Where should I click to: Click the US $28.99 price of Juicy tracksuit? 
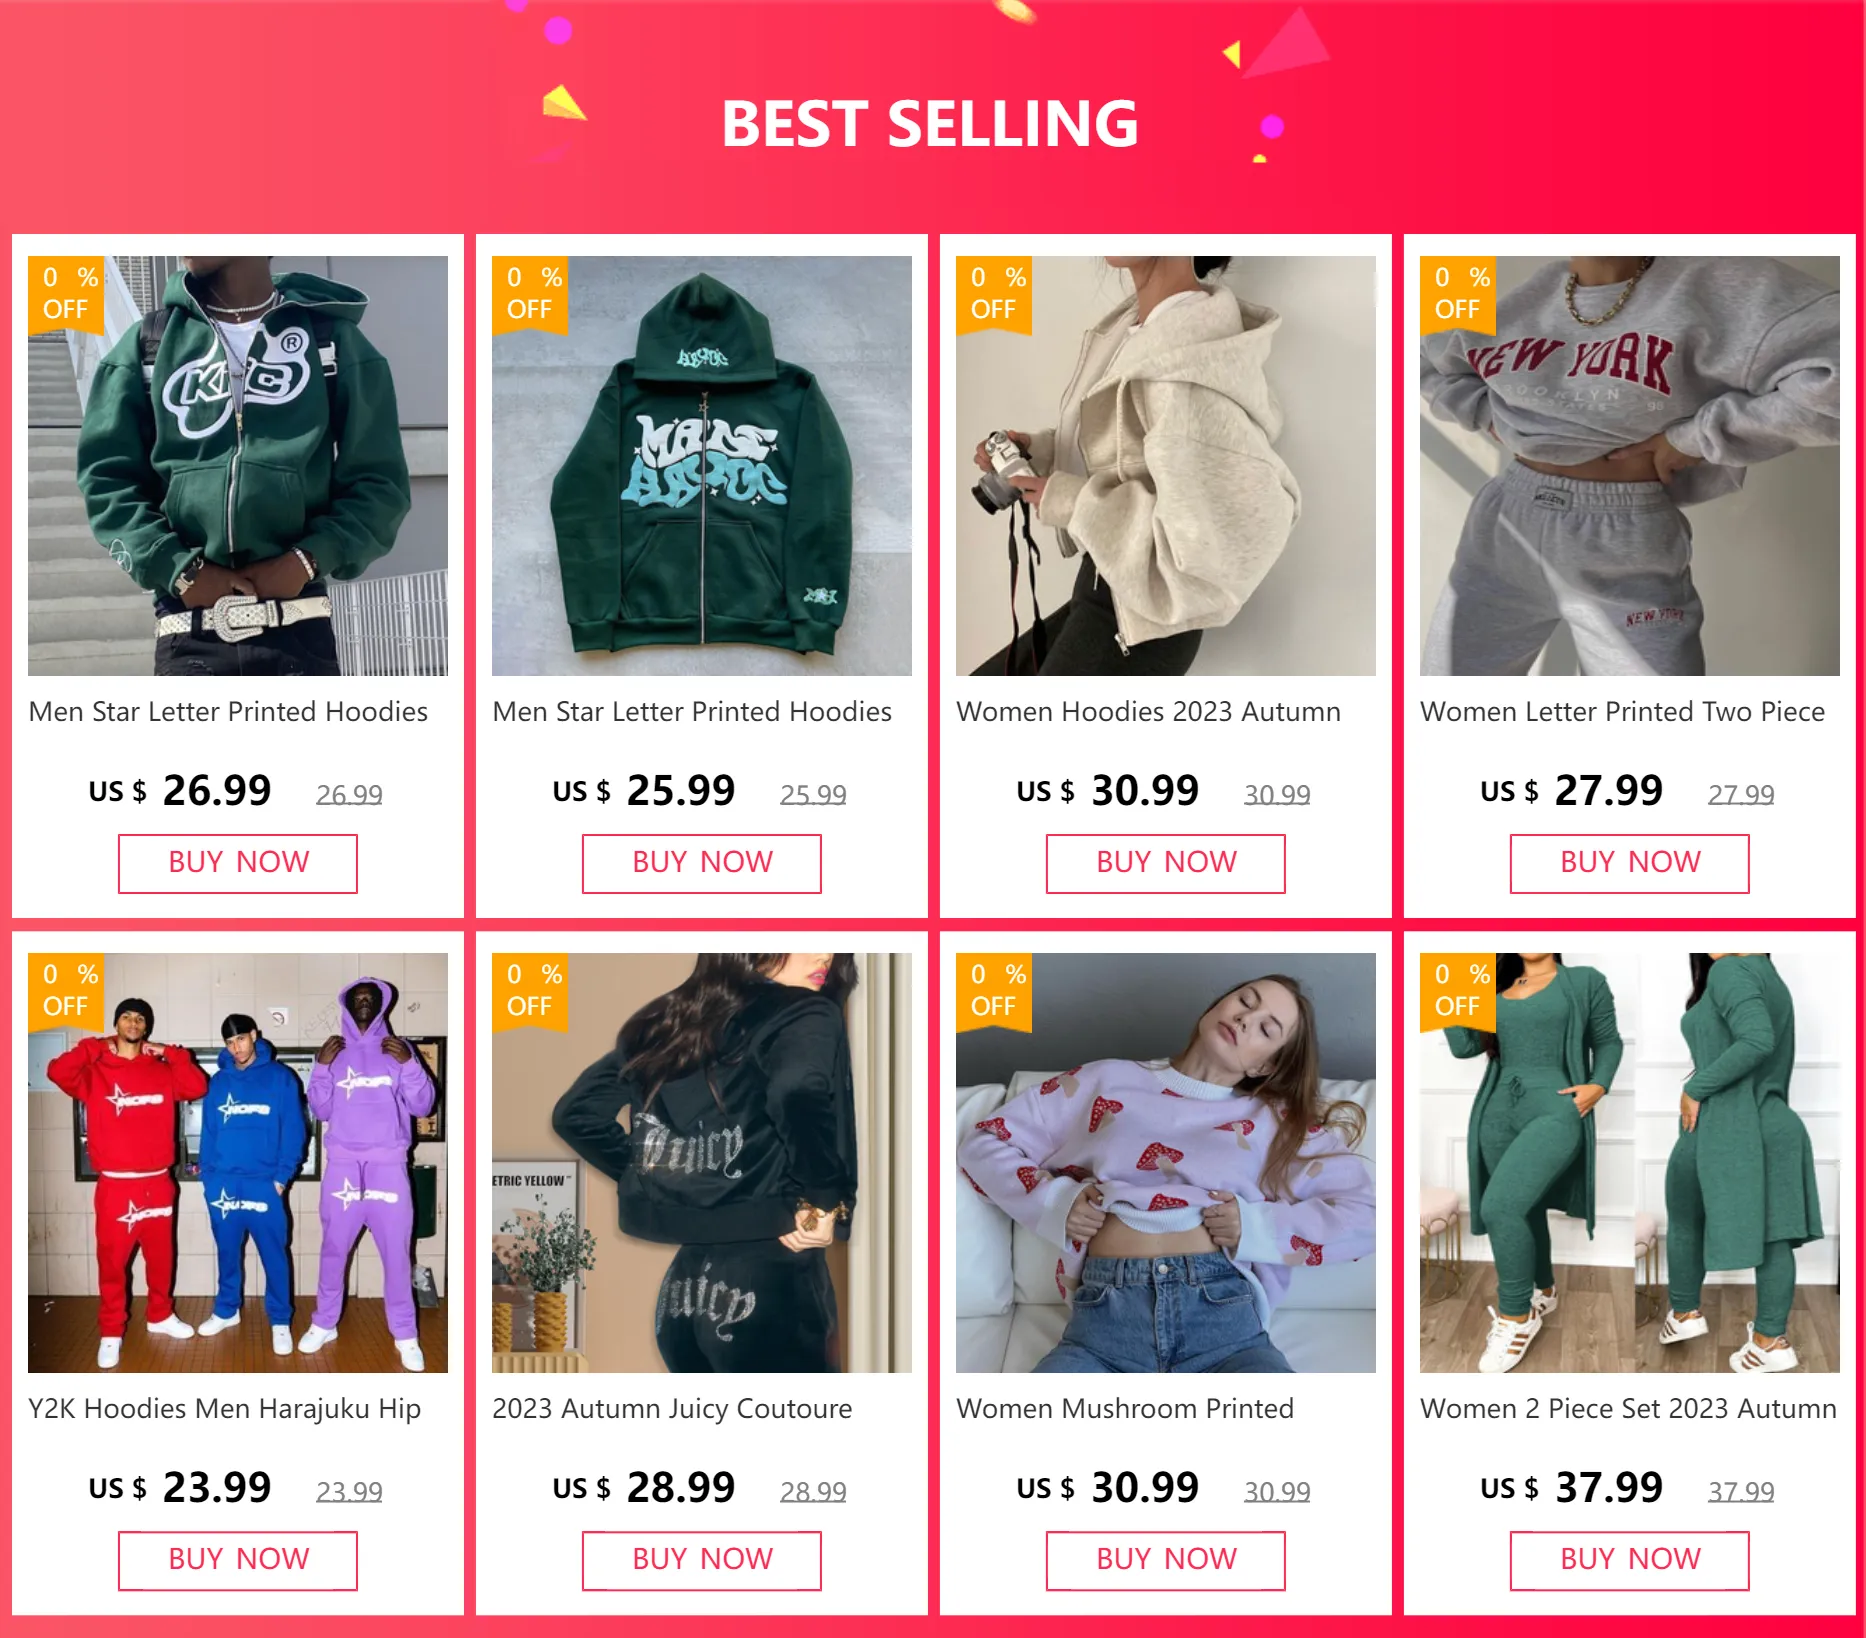pos(680,1488)
